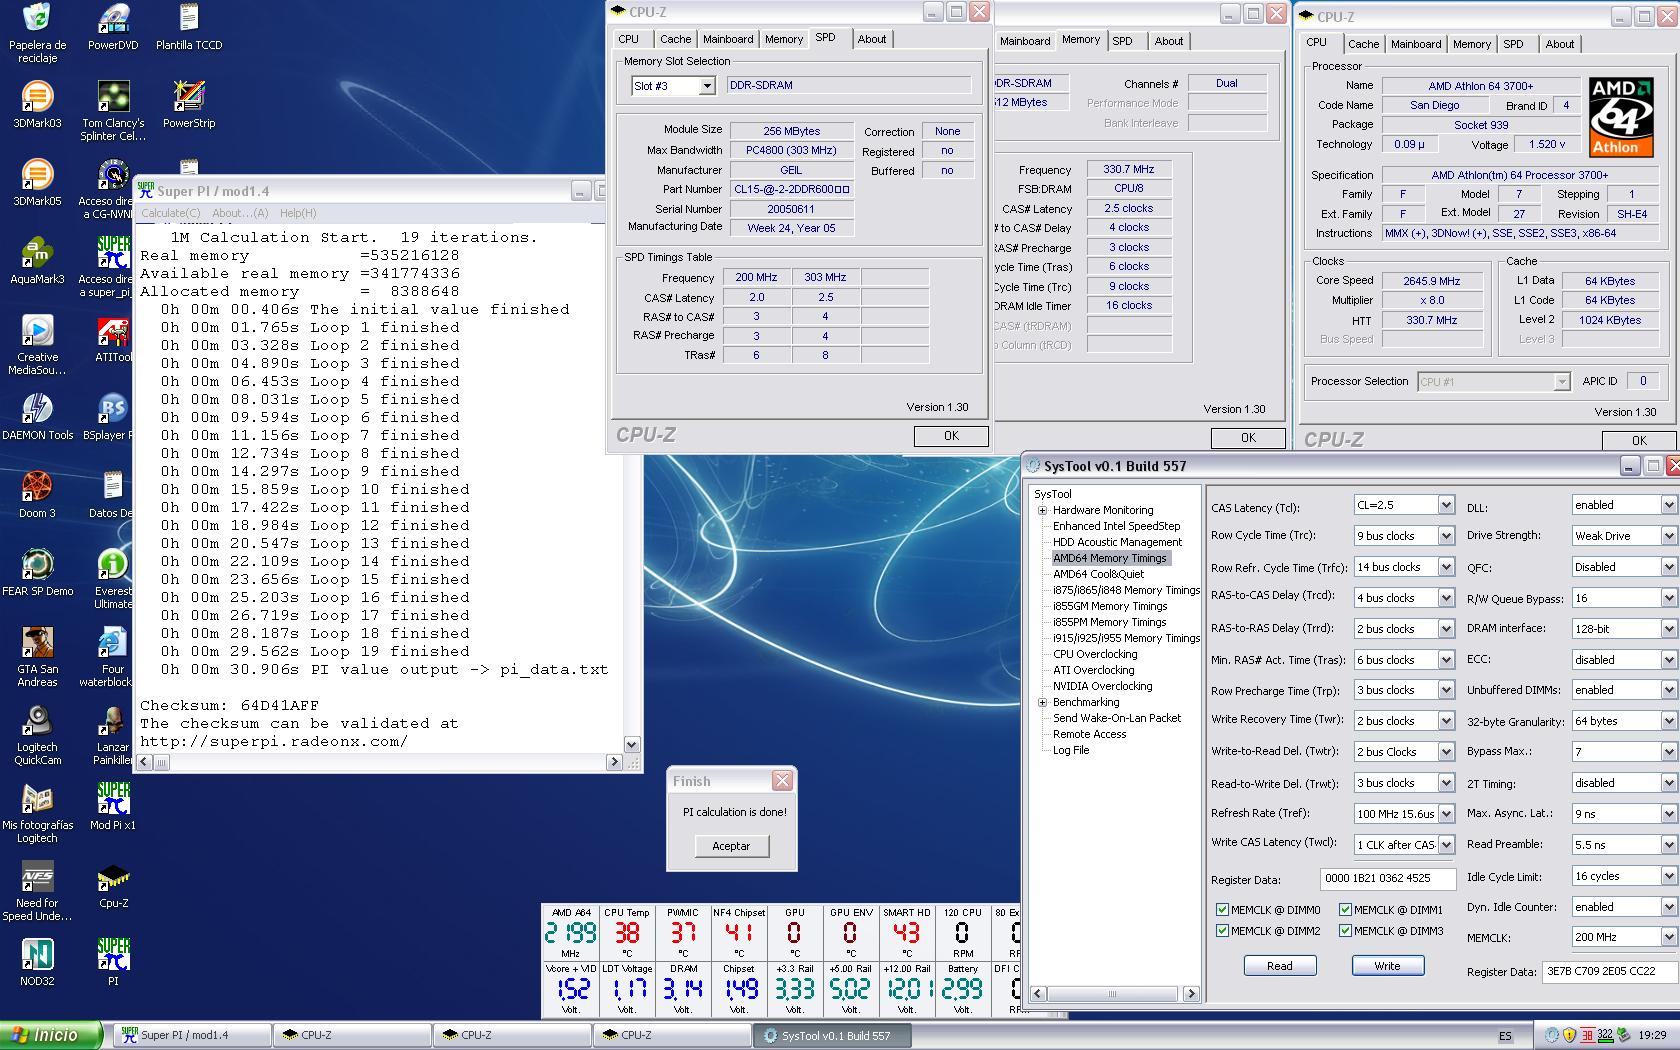Image resolution: width=1680 pixels, height=1050 pixels.
Task: Disable MEMCLK @ DIMM3 checkbox
Action: 1345,931
